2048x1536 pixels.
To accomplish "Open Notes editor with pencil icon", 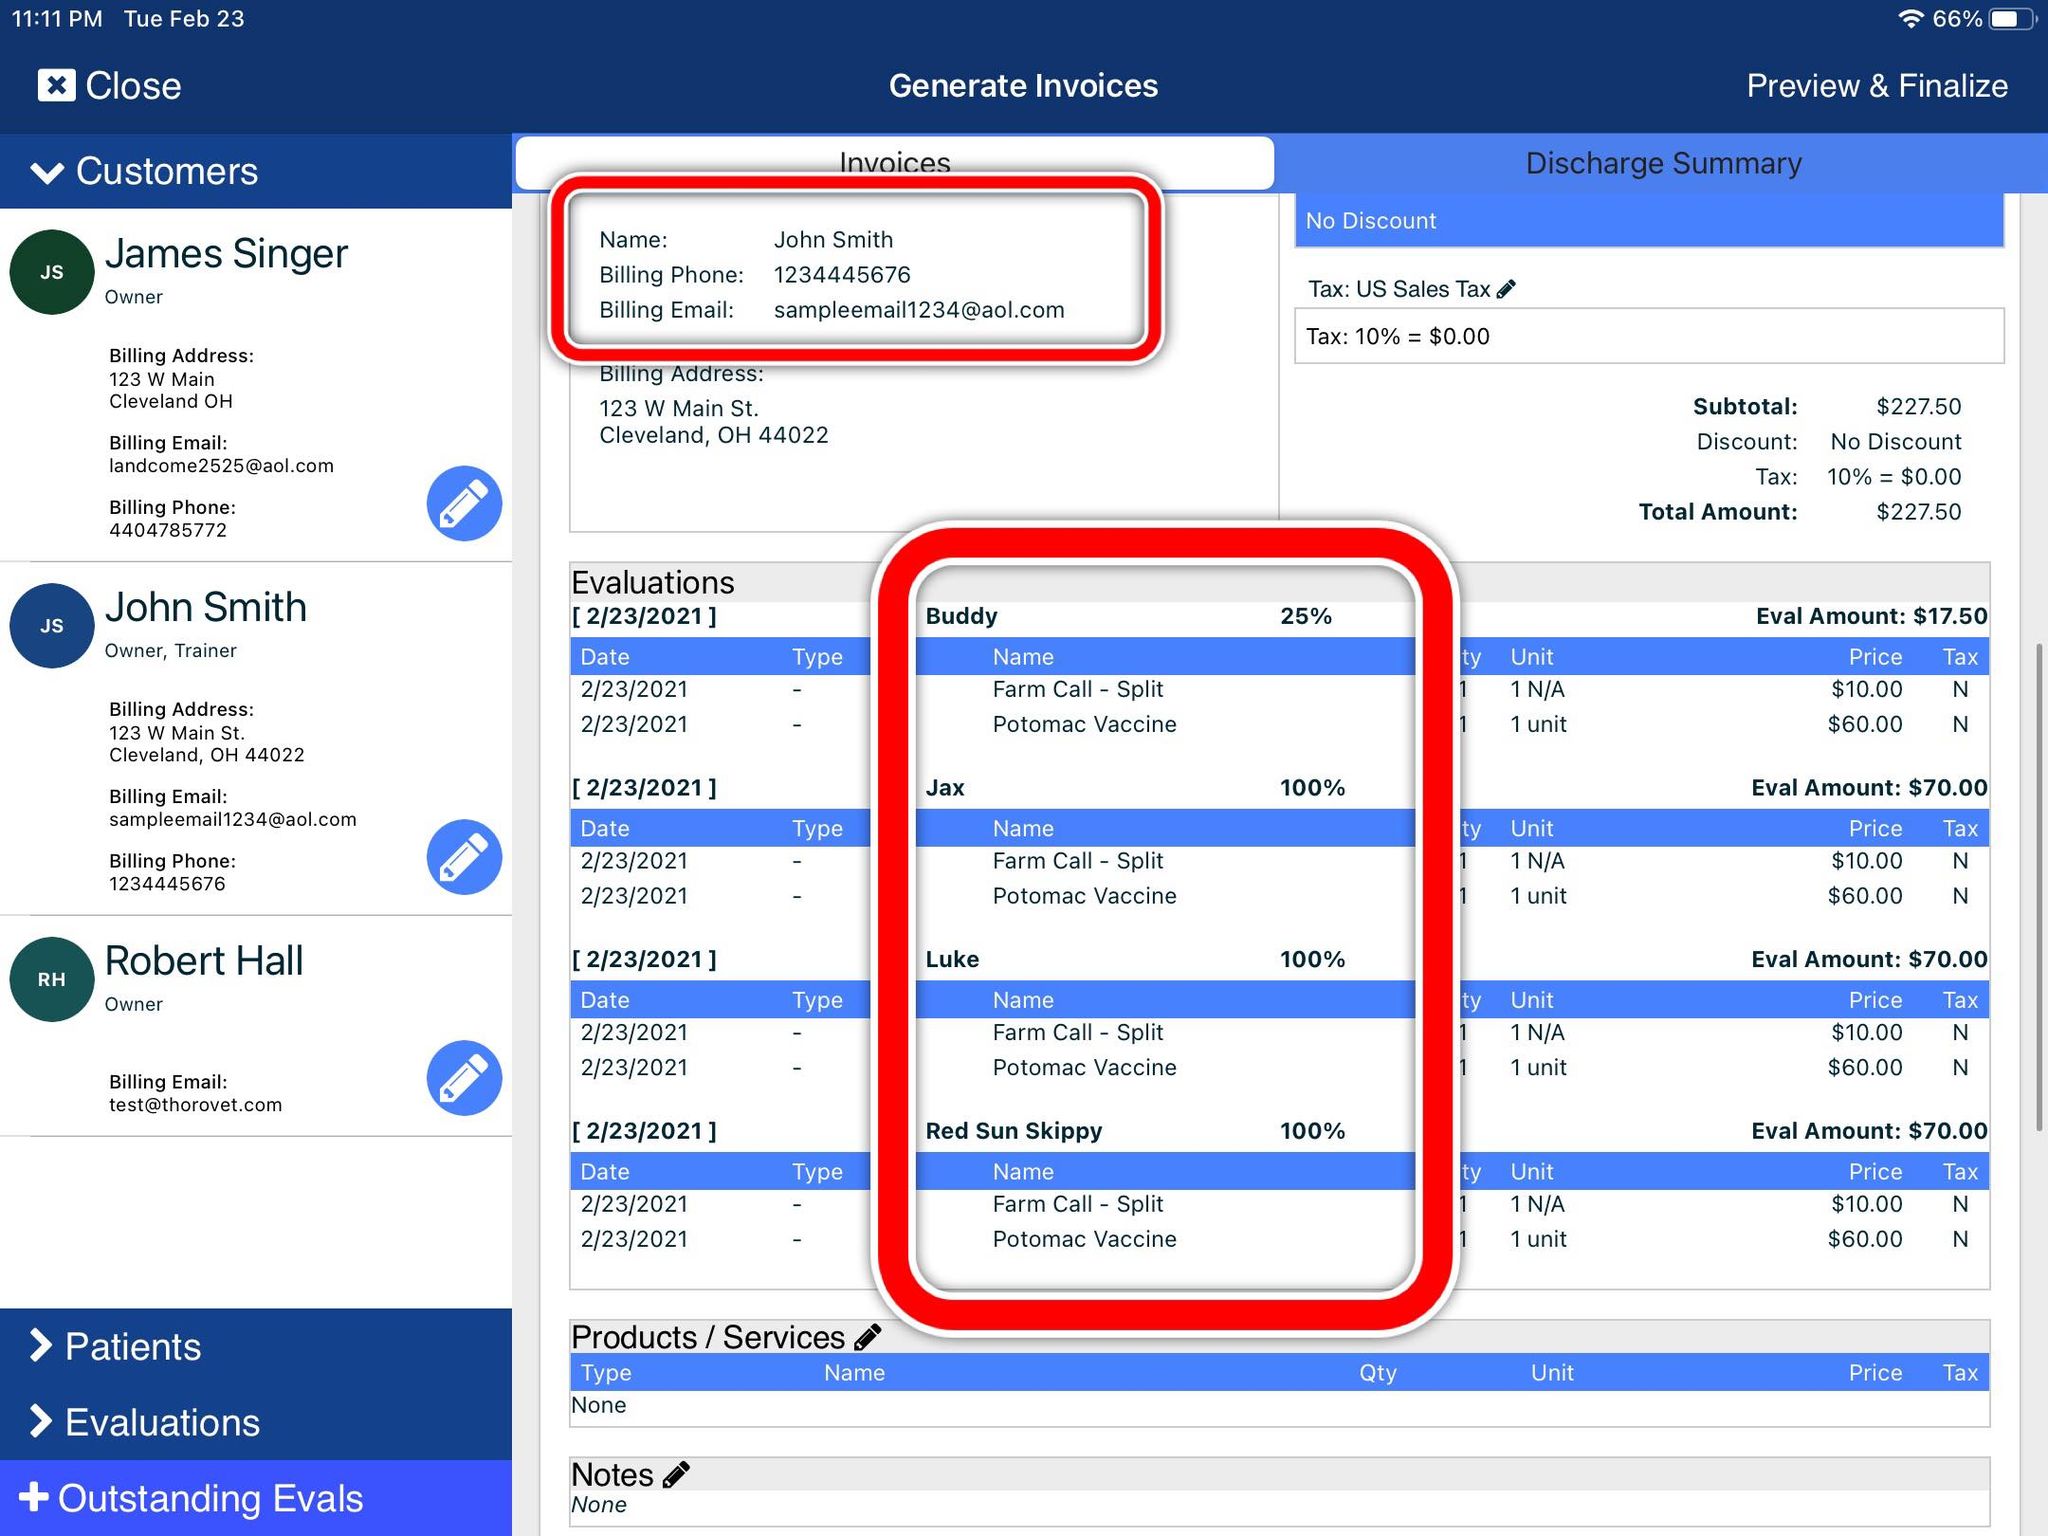I will pyautogui.click(x=676, y=1474).
